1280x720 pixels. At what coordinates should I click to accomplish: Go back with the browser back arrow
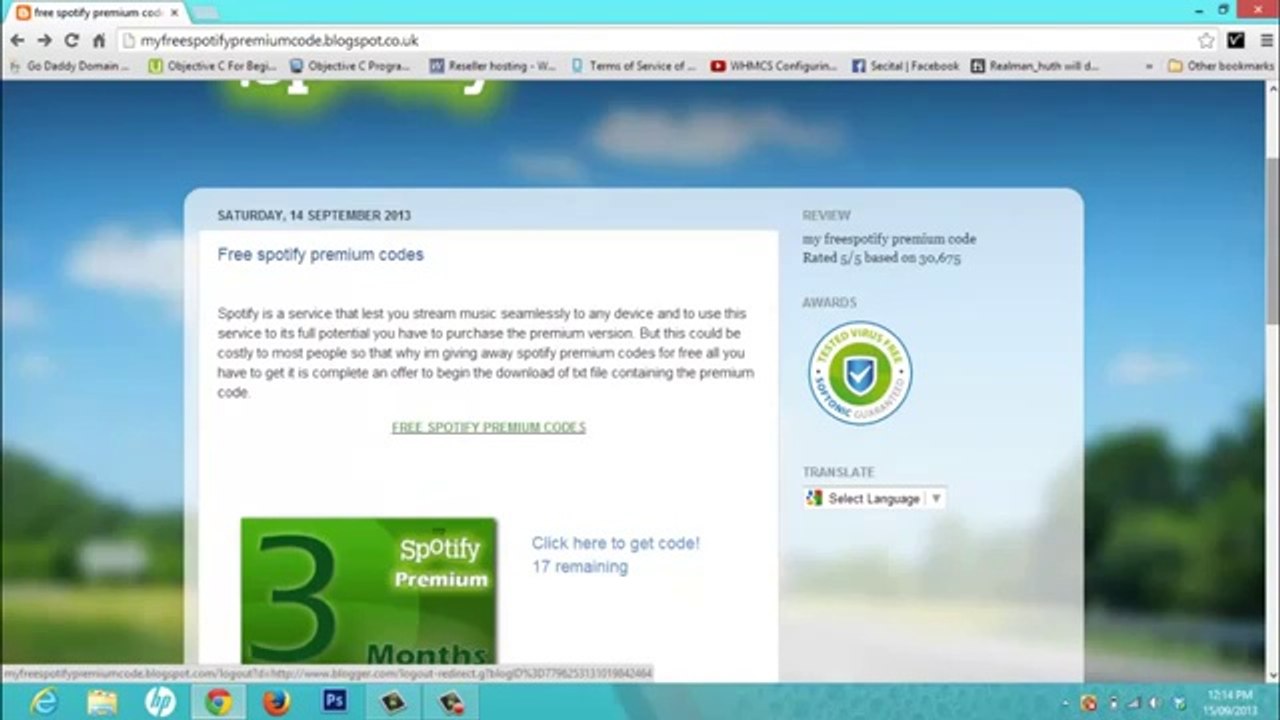click(x=17, y=41)
